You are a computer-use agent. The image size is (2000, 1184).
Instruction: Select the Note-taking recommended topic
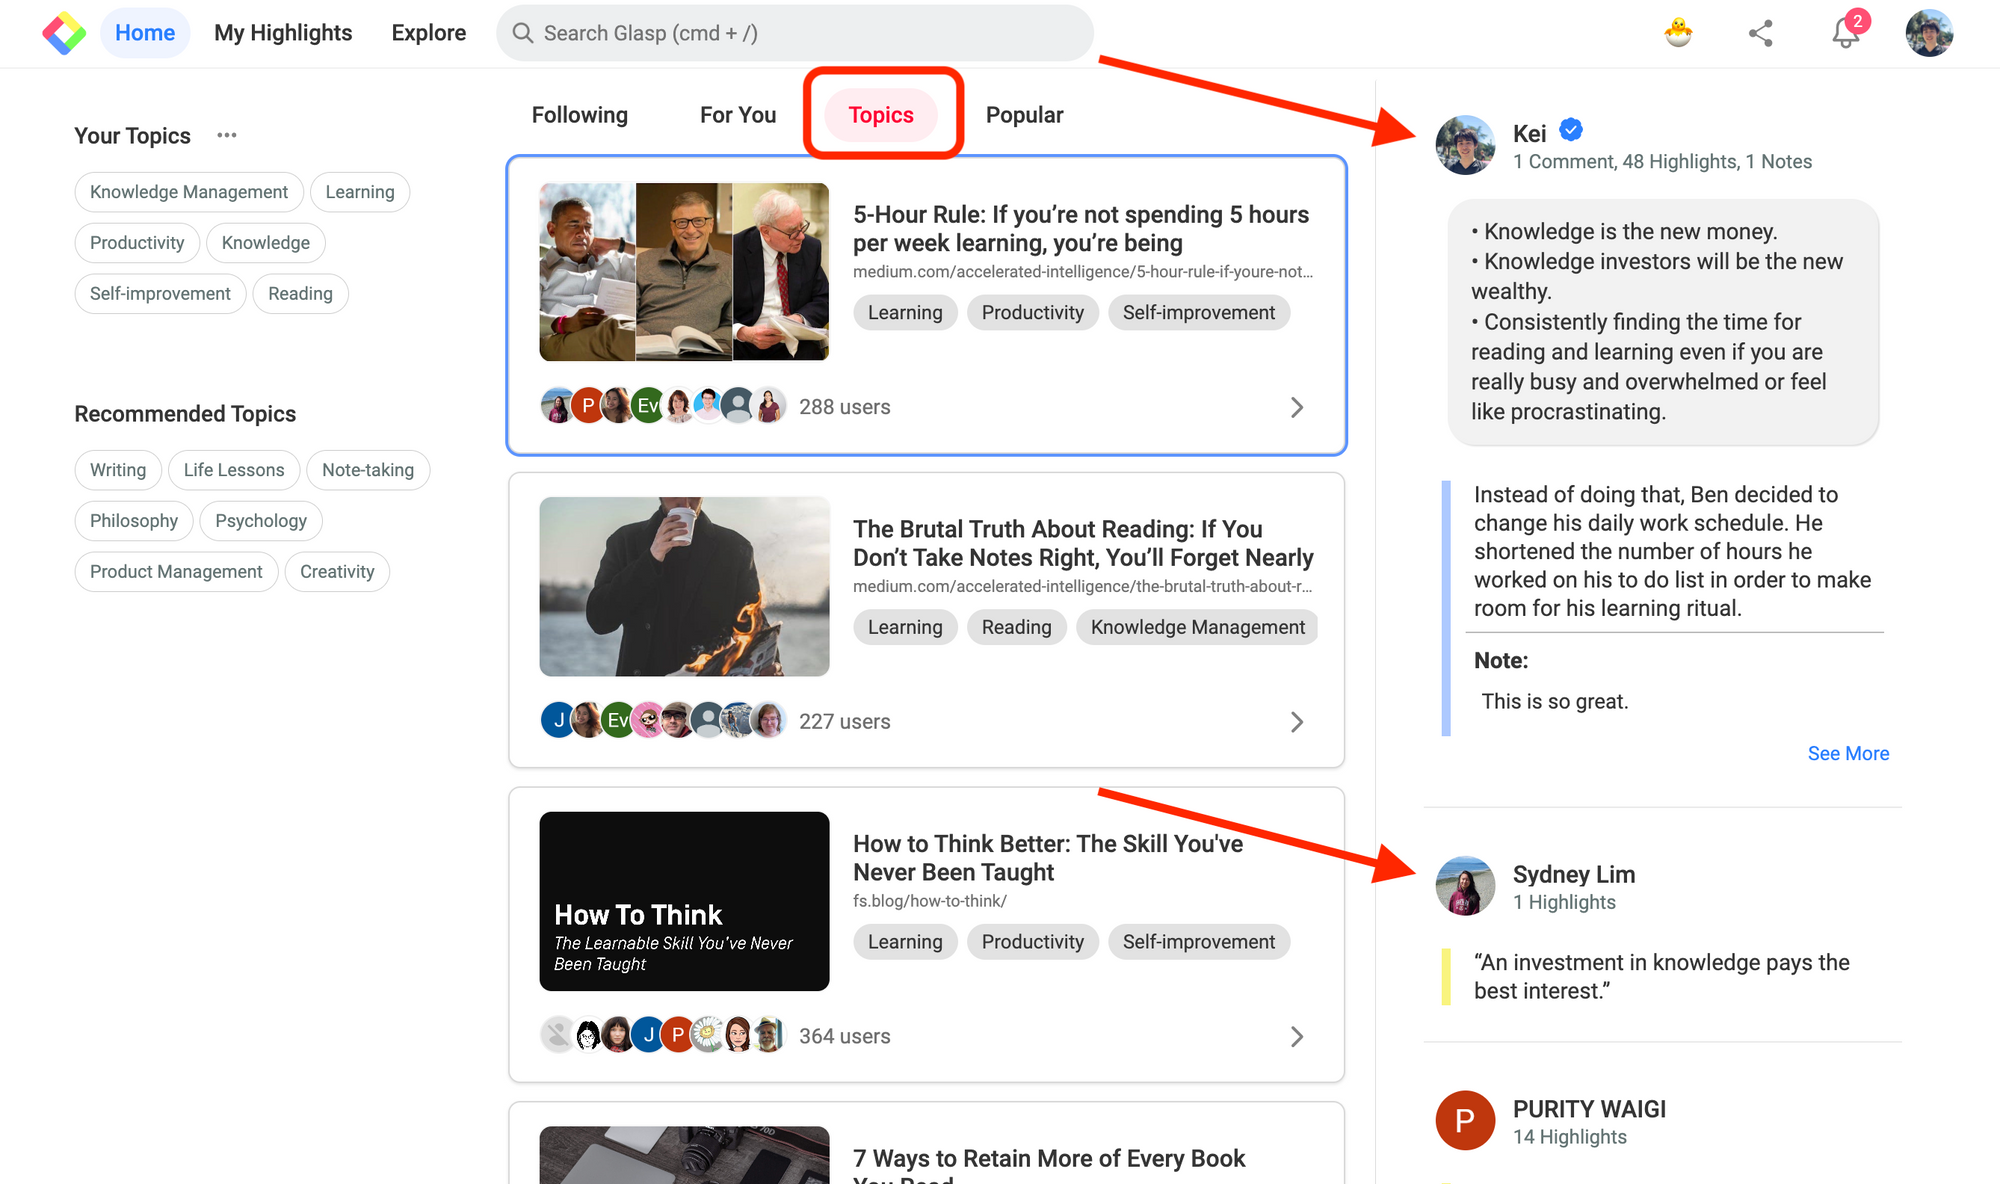click(368, 470)
